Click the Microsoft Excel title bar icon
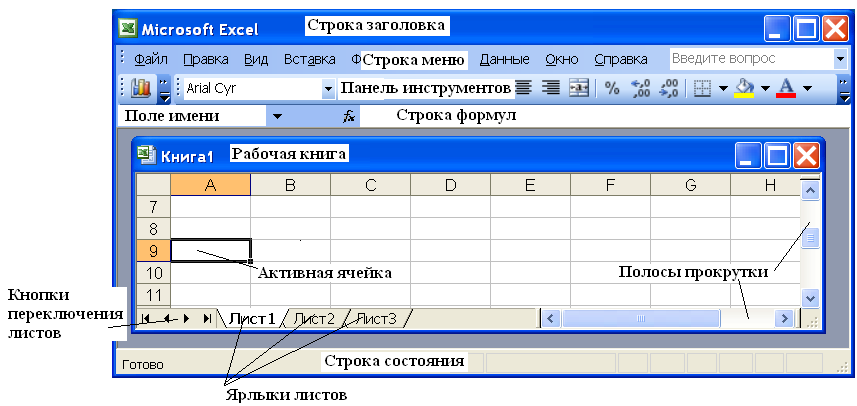Viewport: 857px width, 406px height. point(128,28)
